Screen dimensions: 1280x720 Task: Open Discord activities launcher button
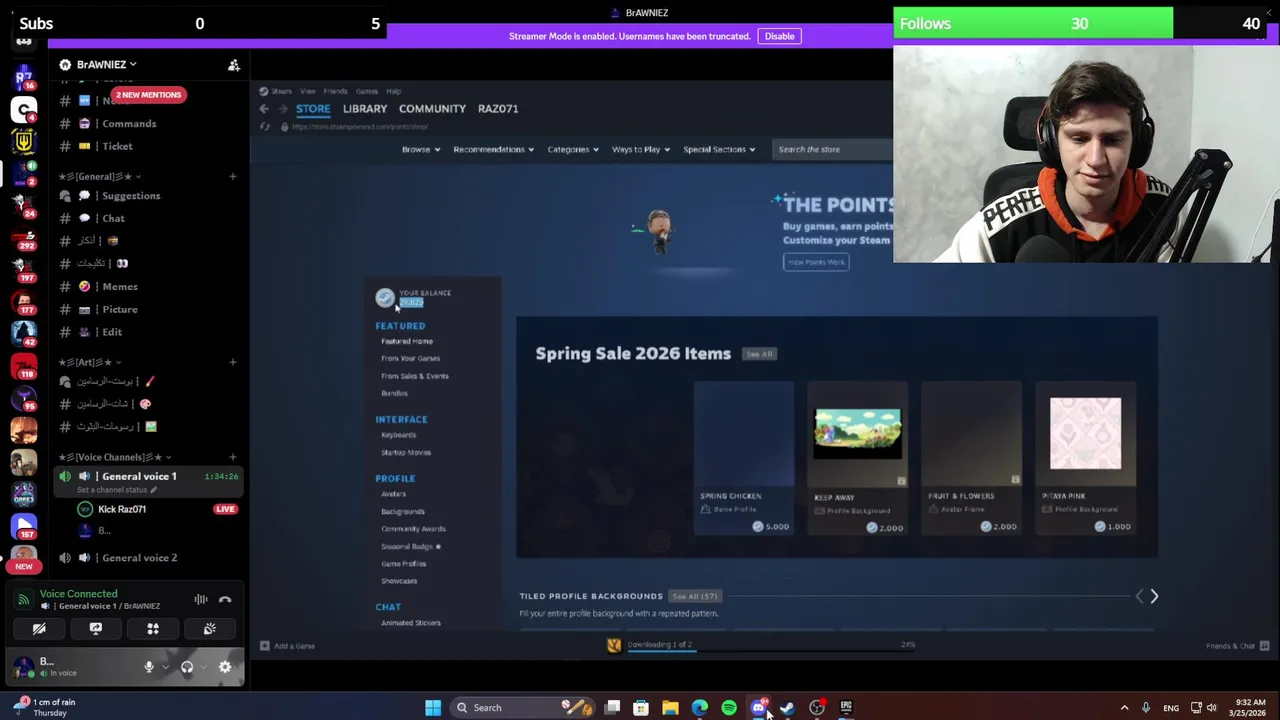click(153, 629)
